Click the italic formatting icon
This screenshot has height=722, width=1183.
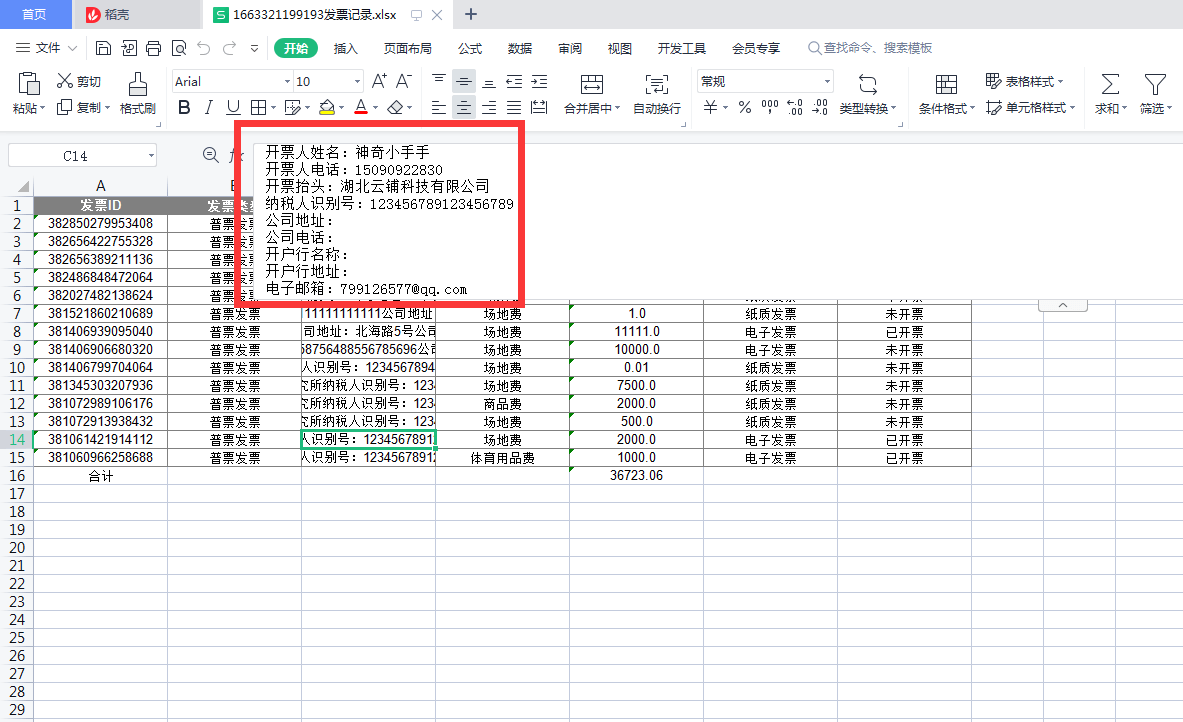tap(209, 107)
